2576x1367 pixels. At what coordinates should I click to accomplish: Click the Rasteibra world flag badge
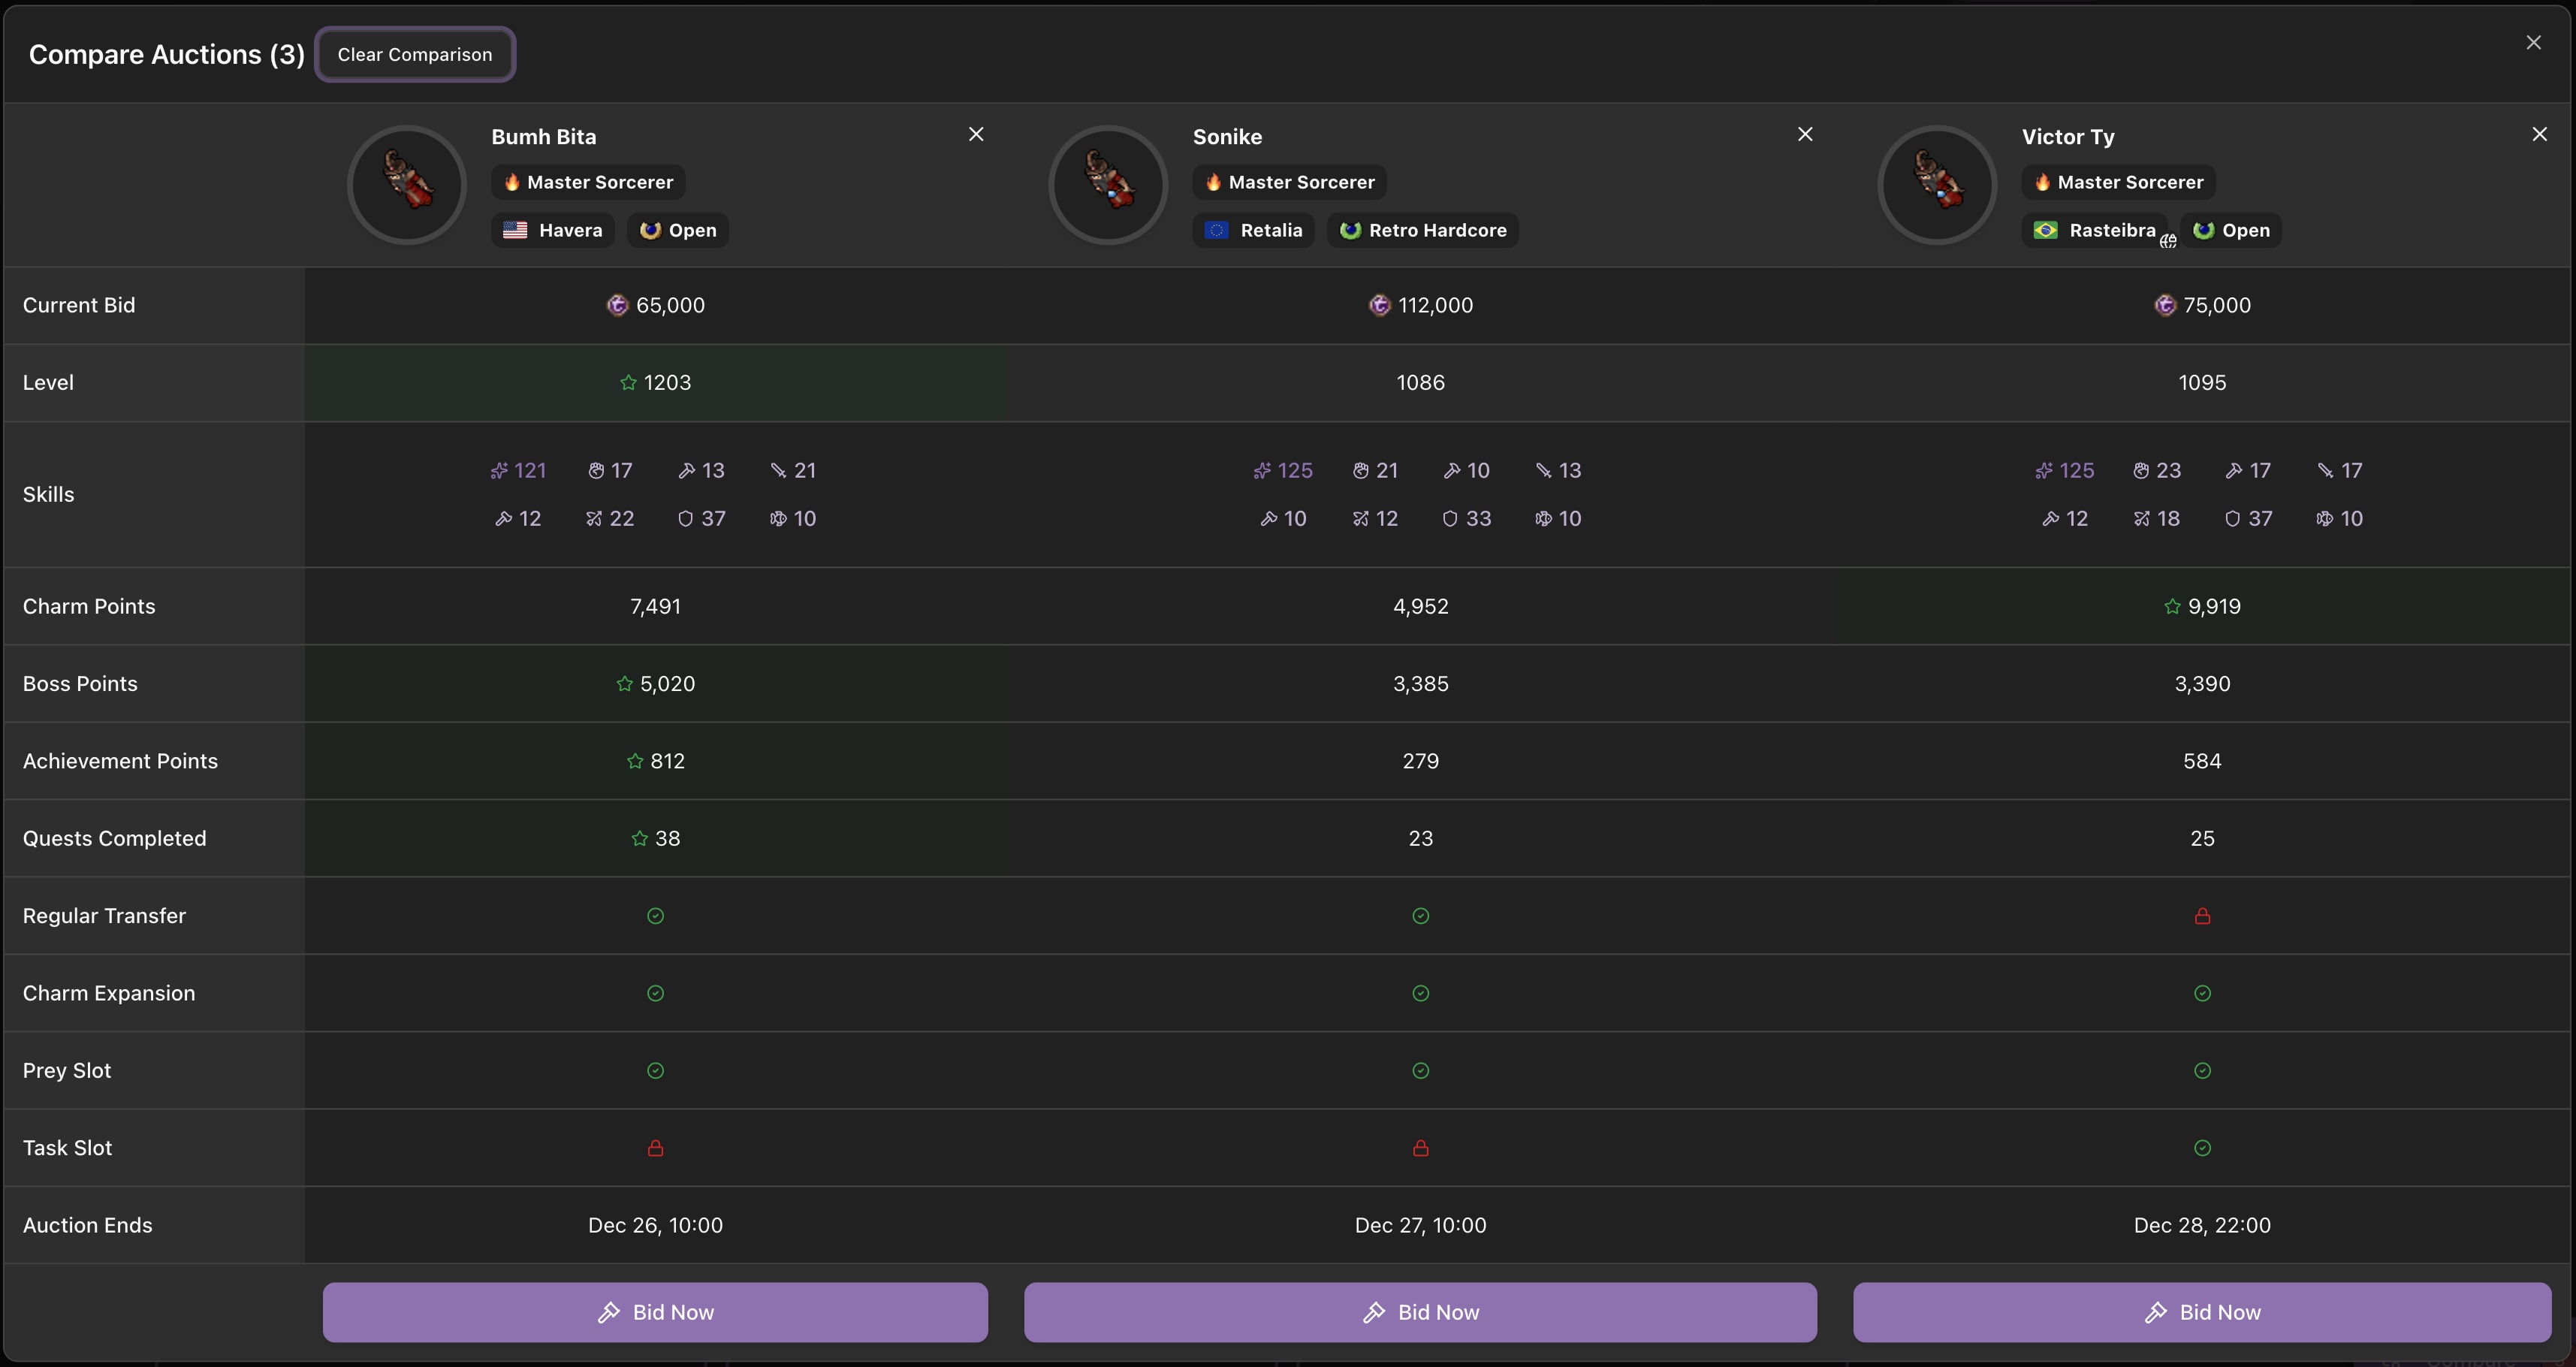2095,230
